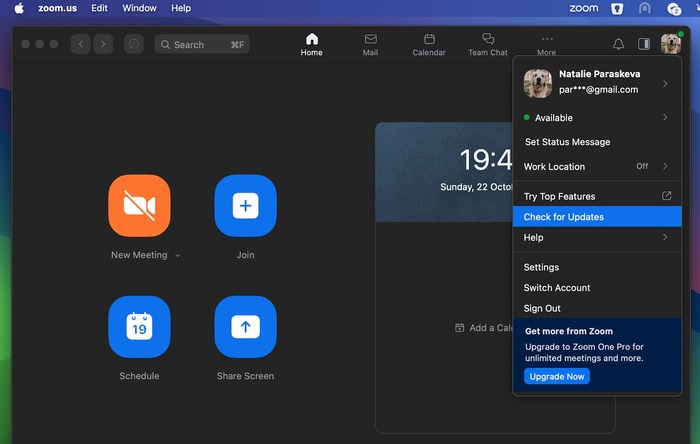
Task: Expand the Help submenu chevron
Action: [665, 237]
